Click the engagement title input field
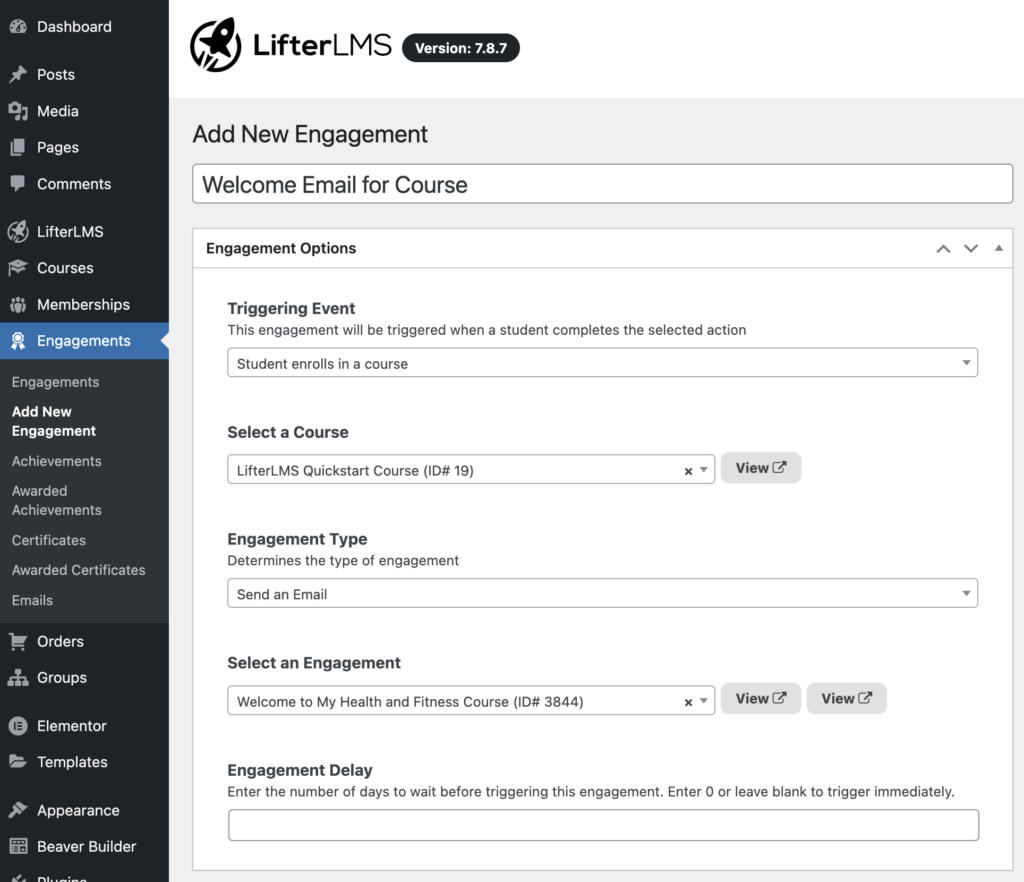 point(602,184)
